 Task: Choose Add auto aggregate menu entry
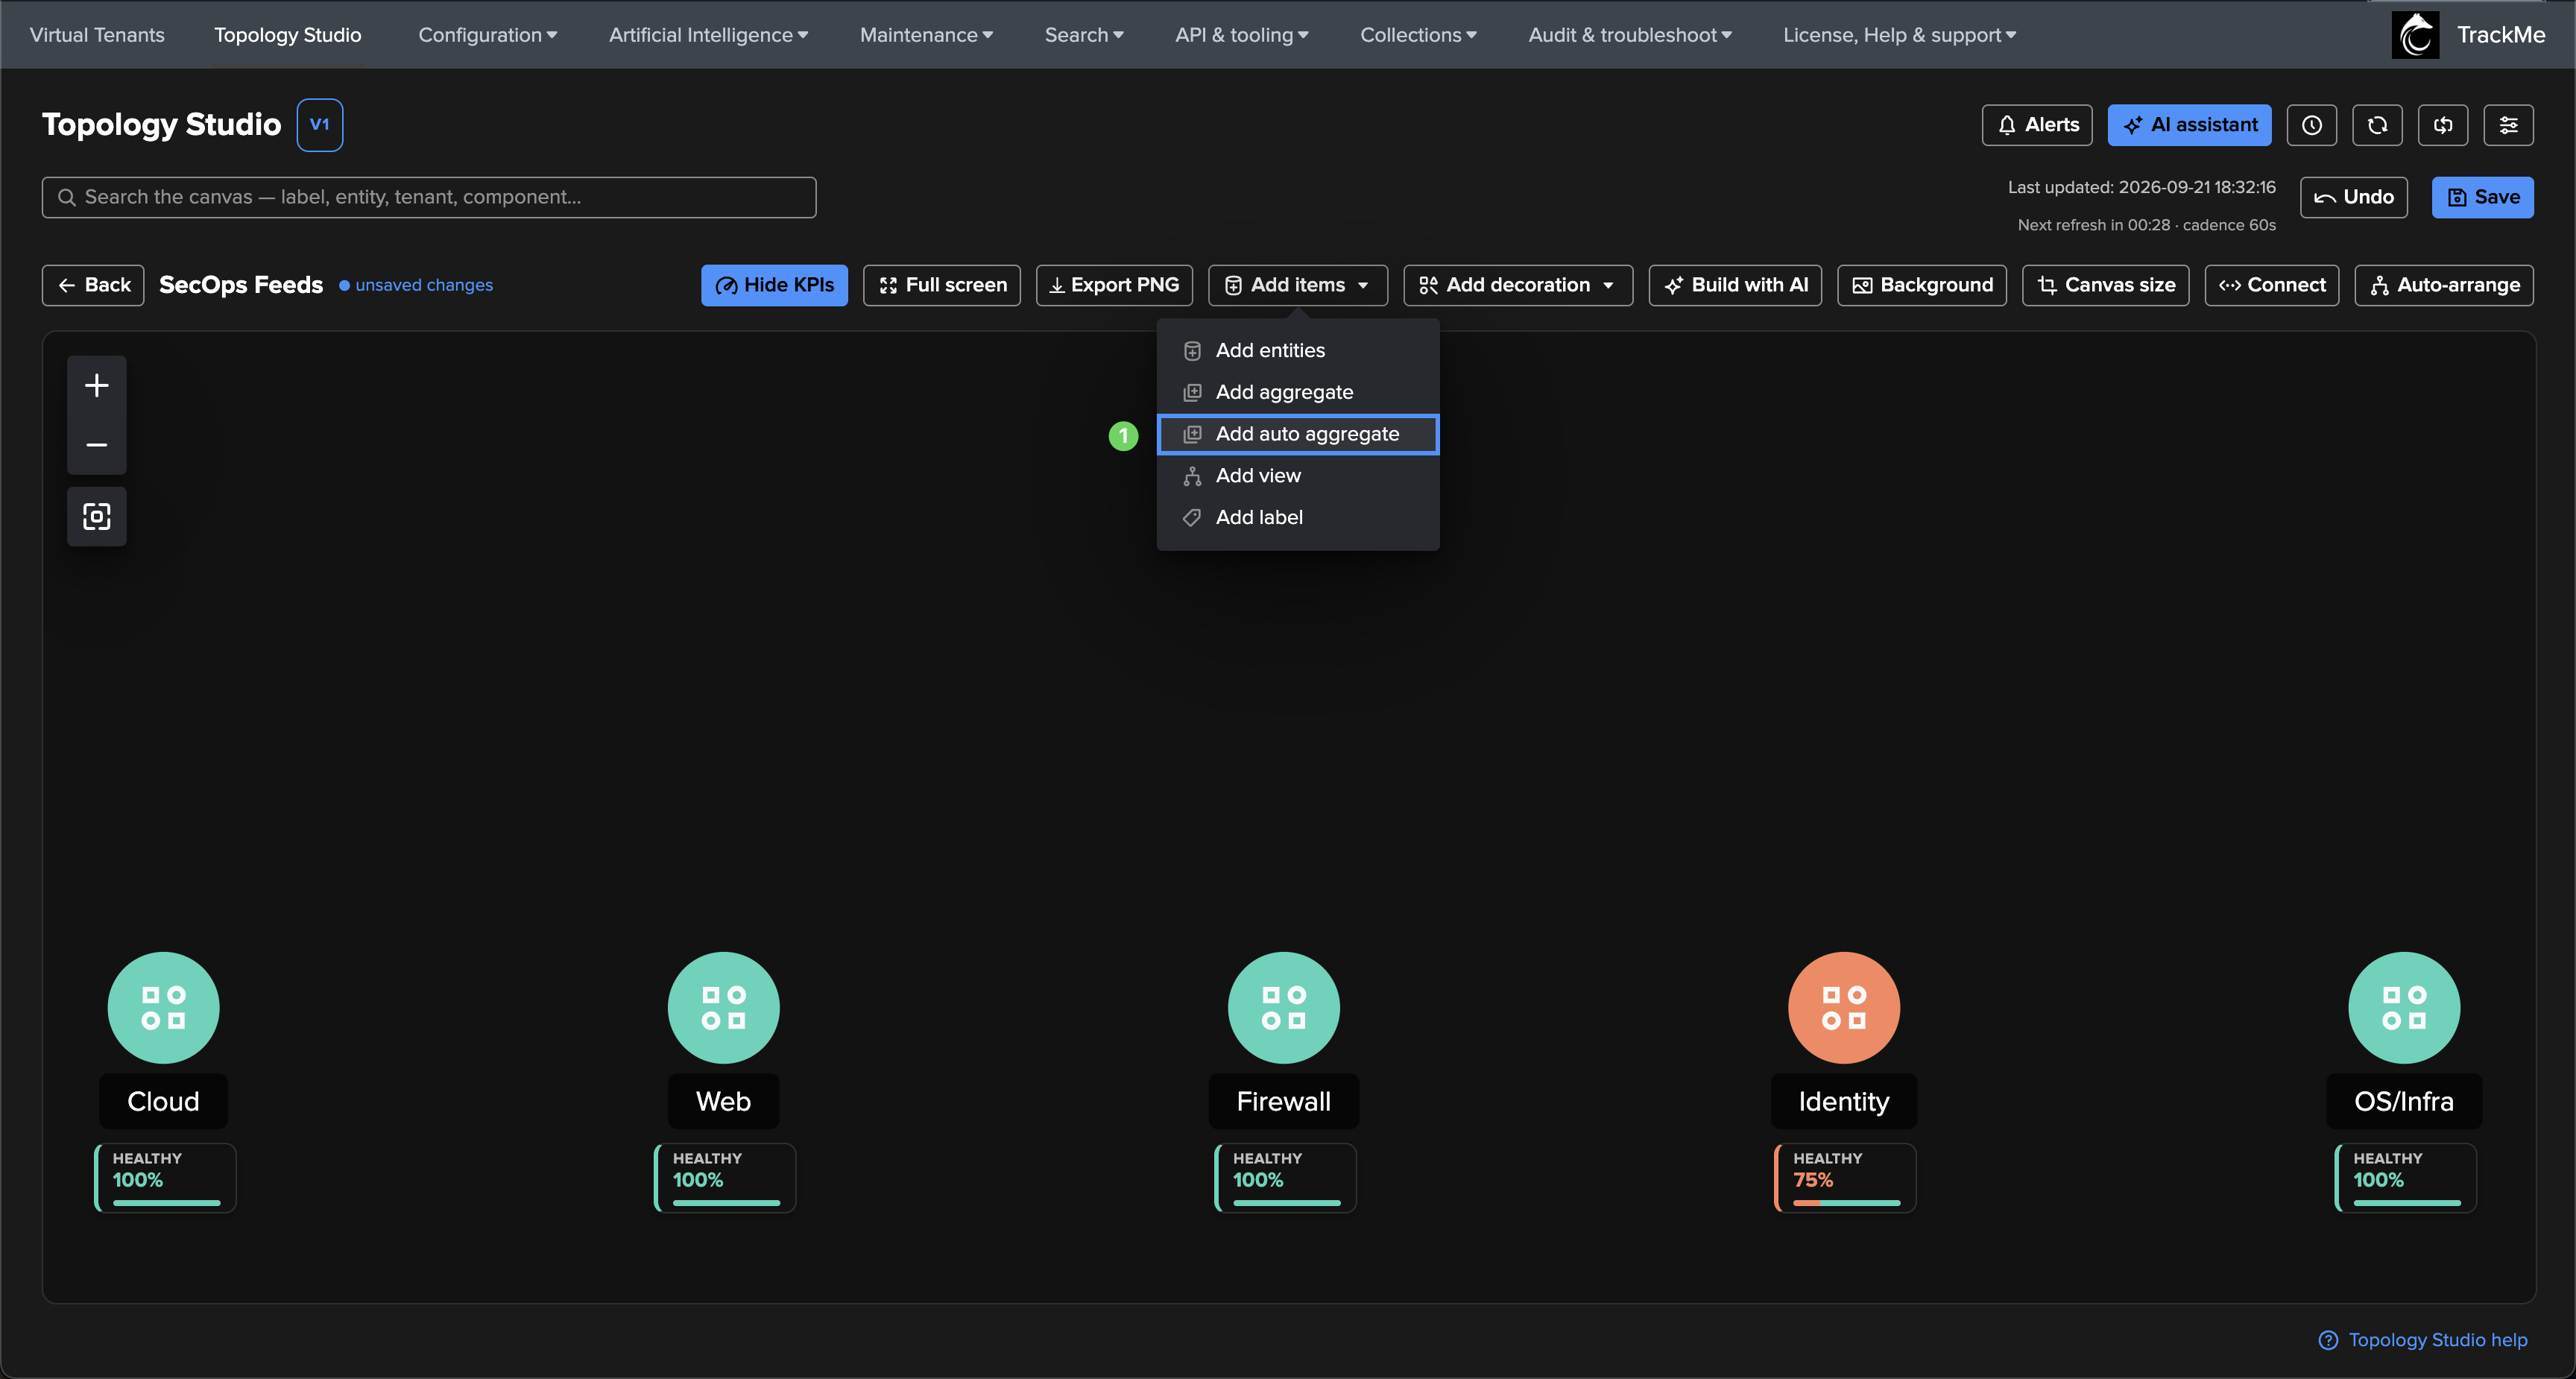click(1297, 434)
